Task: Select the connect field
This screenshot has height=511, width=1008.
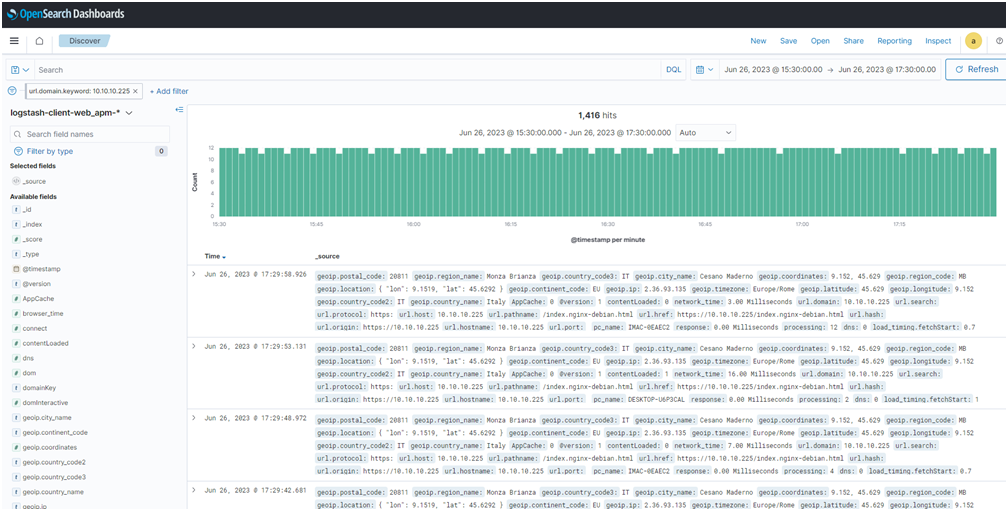Action: pyautogui.click(x=35, y=328)
